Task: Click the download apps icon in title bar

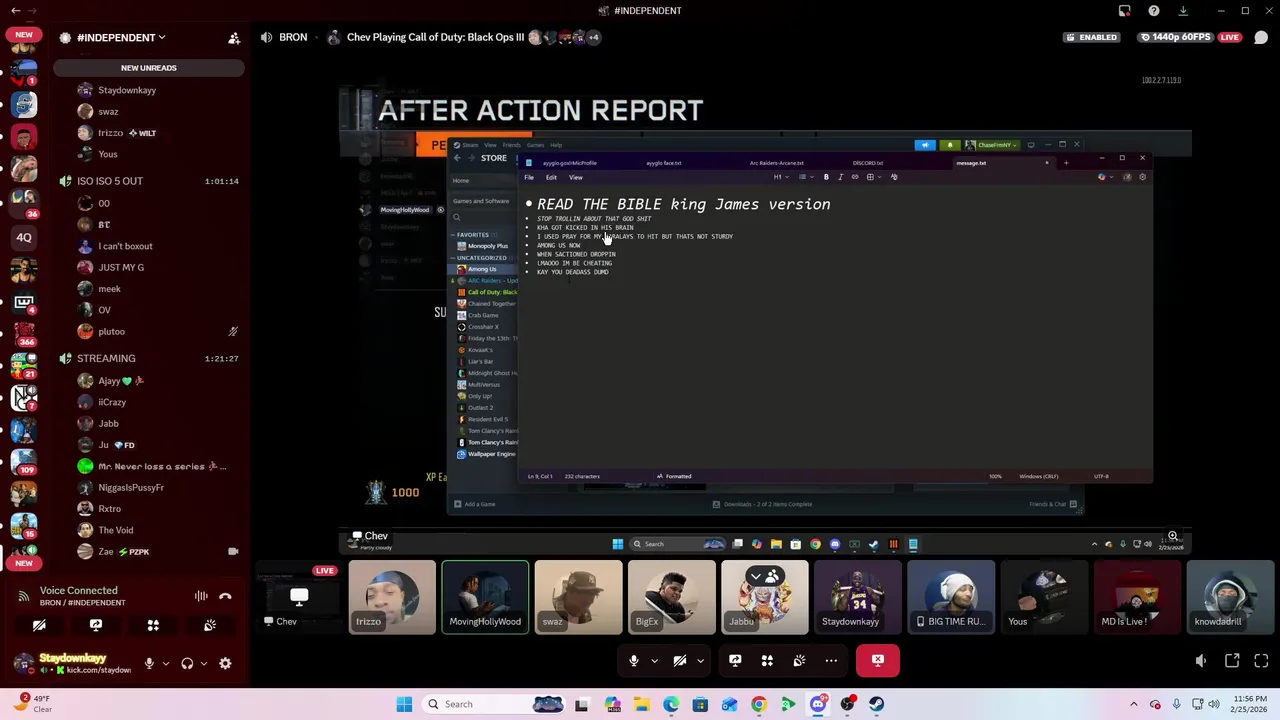Action: 1183,11
